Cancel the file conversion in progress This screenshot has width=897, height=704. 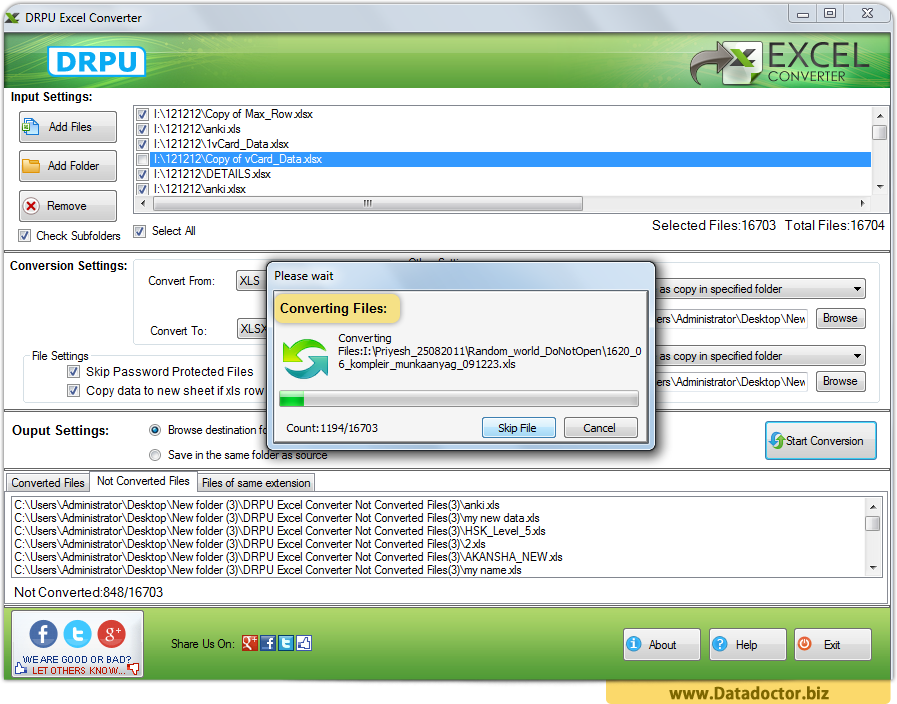[600, 428]
